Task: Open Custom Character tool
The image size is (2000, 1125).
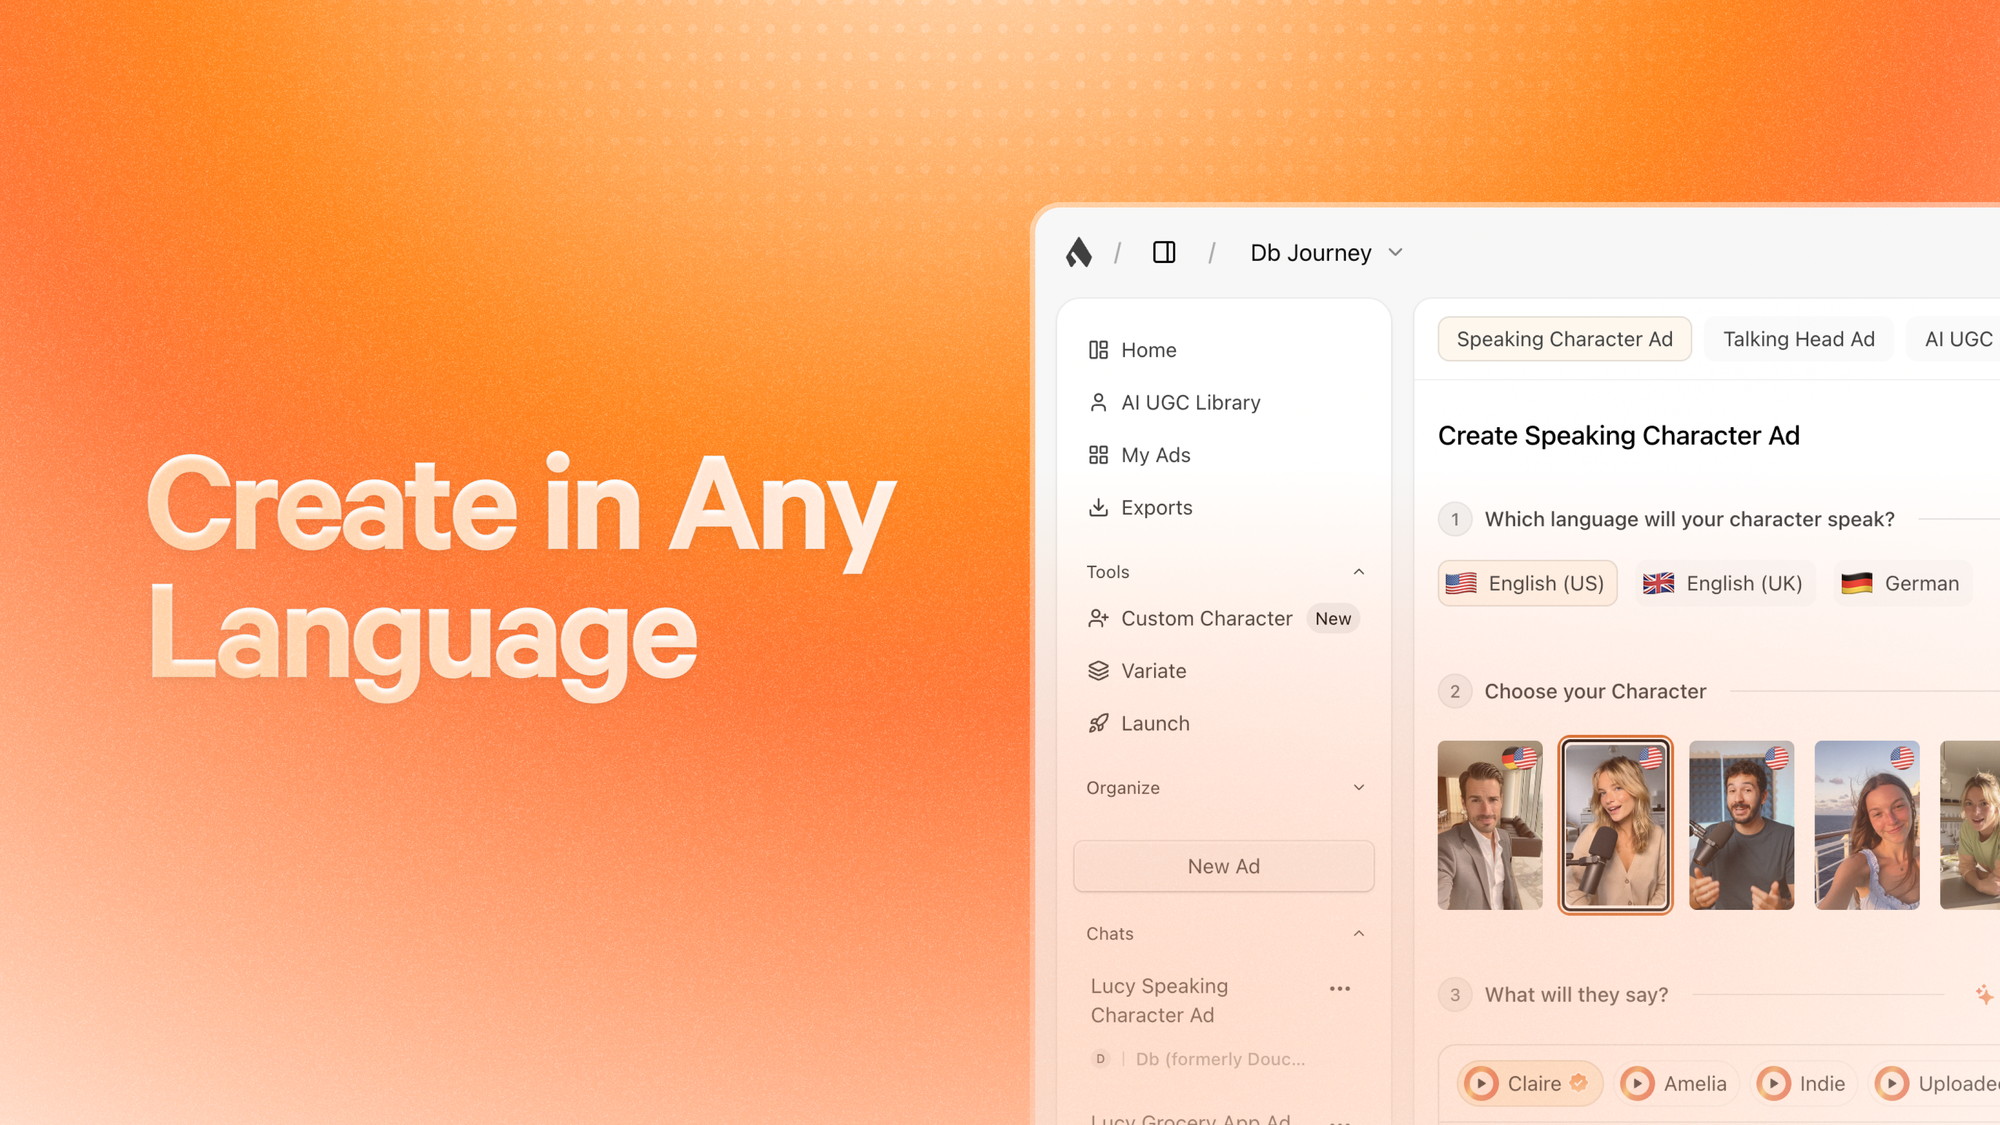Action: [x=1206, y=618]
